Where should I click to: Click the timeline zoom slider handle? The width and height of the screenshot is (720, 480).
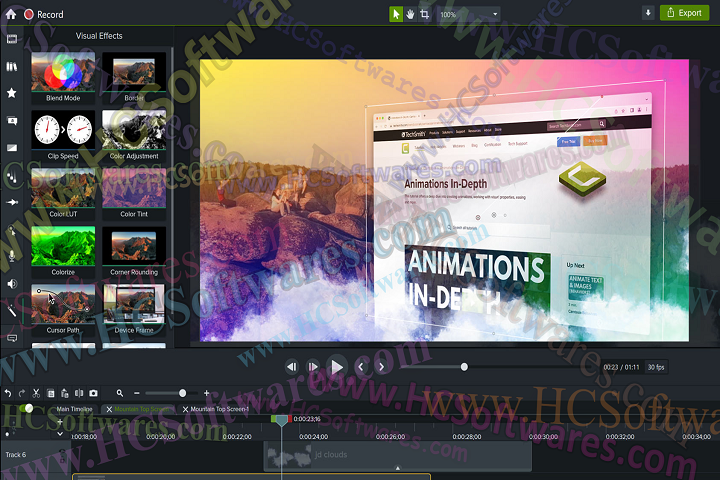182,393
